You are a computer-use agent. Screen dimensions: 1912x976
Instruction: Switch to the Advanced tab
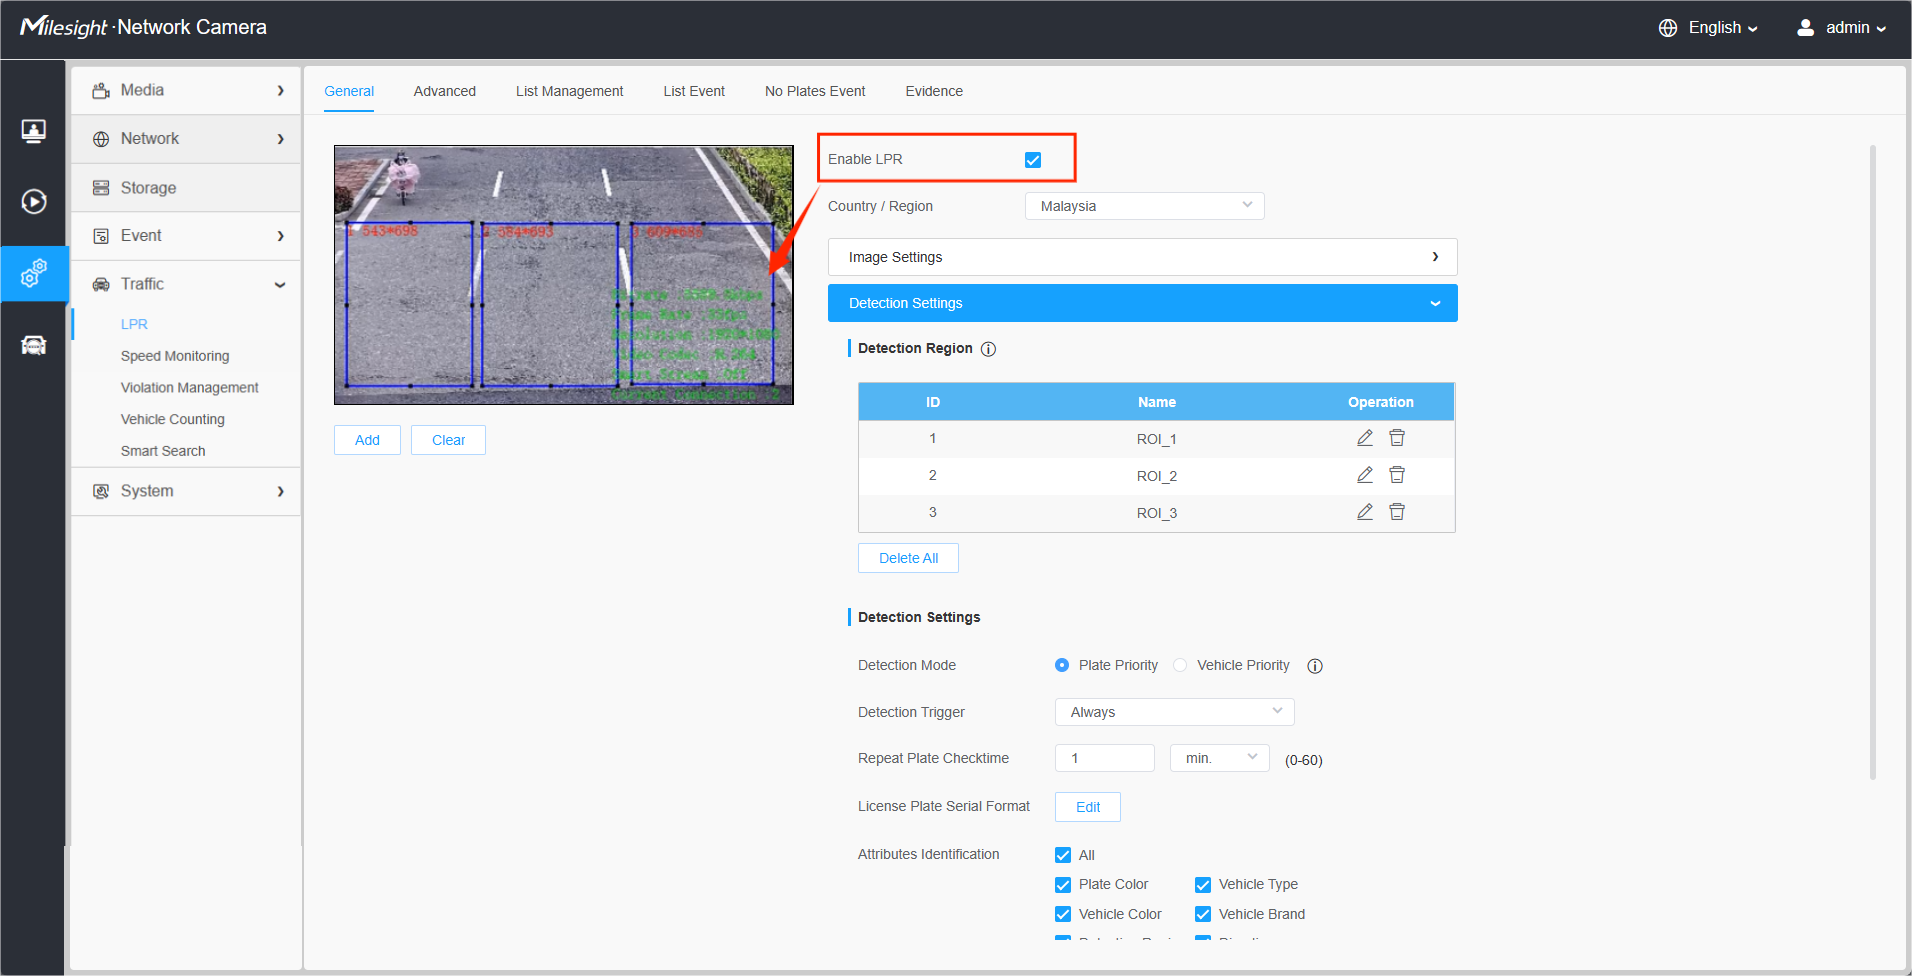pos(445,91)
